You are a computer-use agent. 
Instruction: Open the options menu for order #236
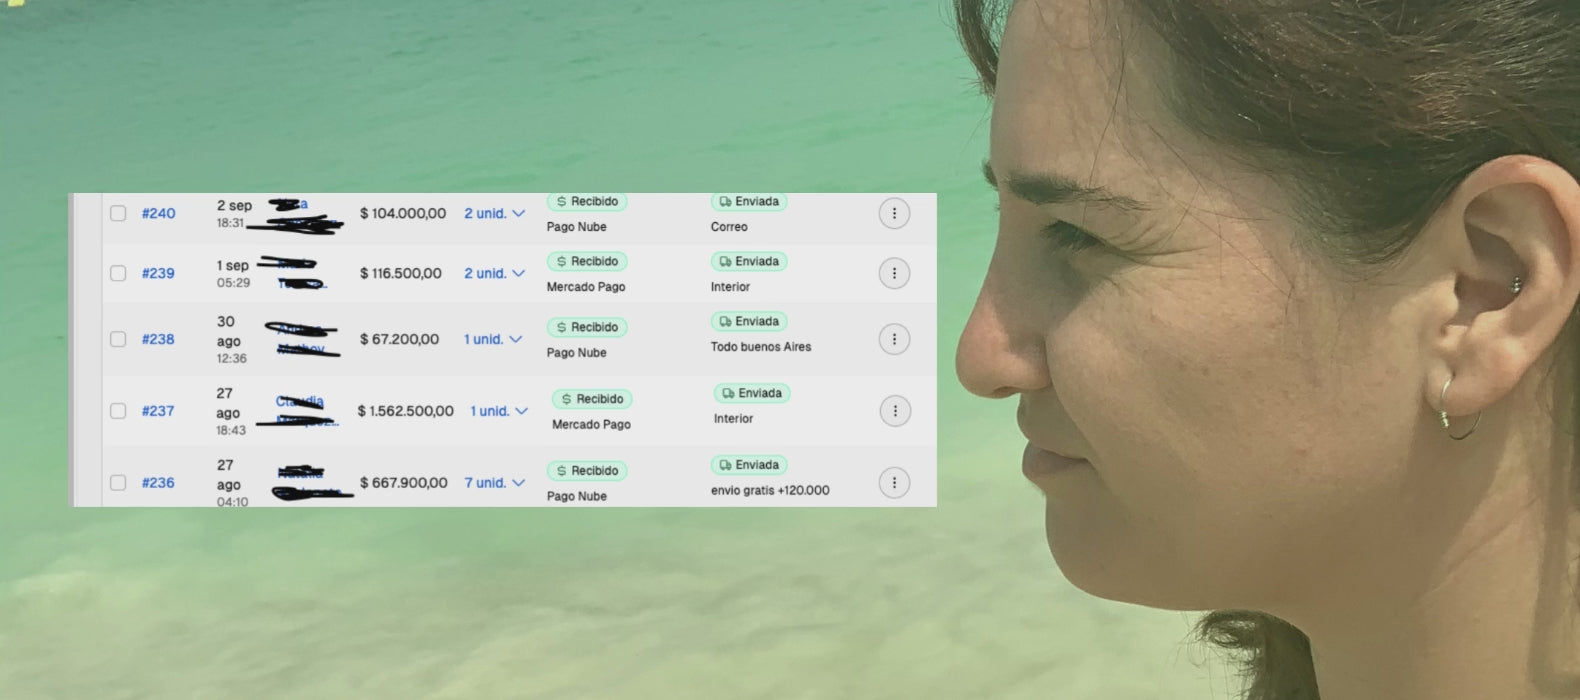894,483
